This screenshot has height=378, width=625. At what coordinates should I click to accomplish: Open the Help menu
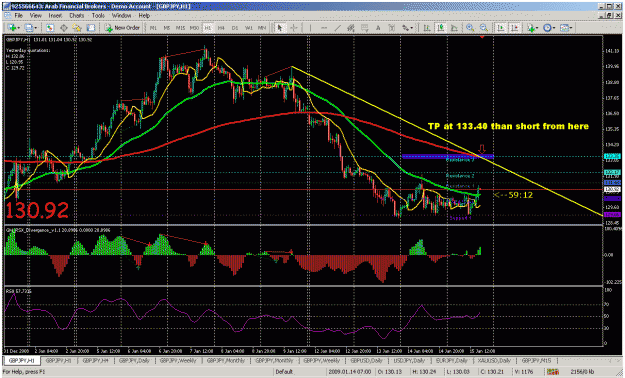click(144, 16)
